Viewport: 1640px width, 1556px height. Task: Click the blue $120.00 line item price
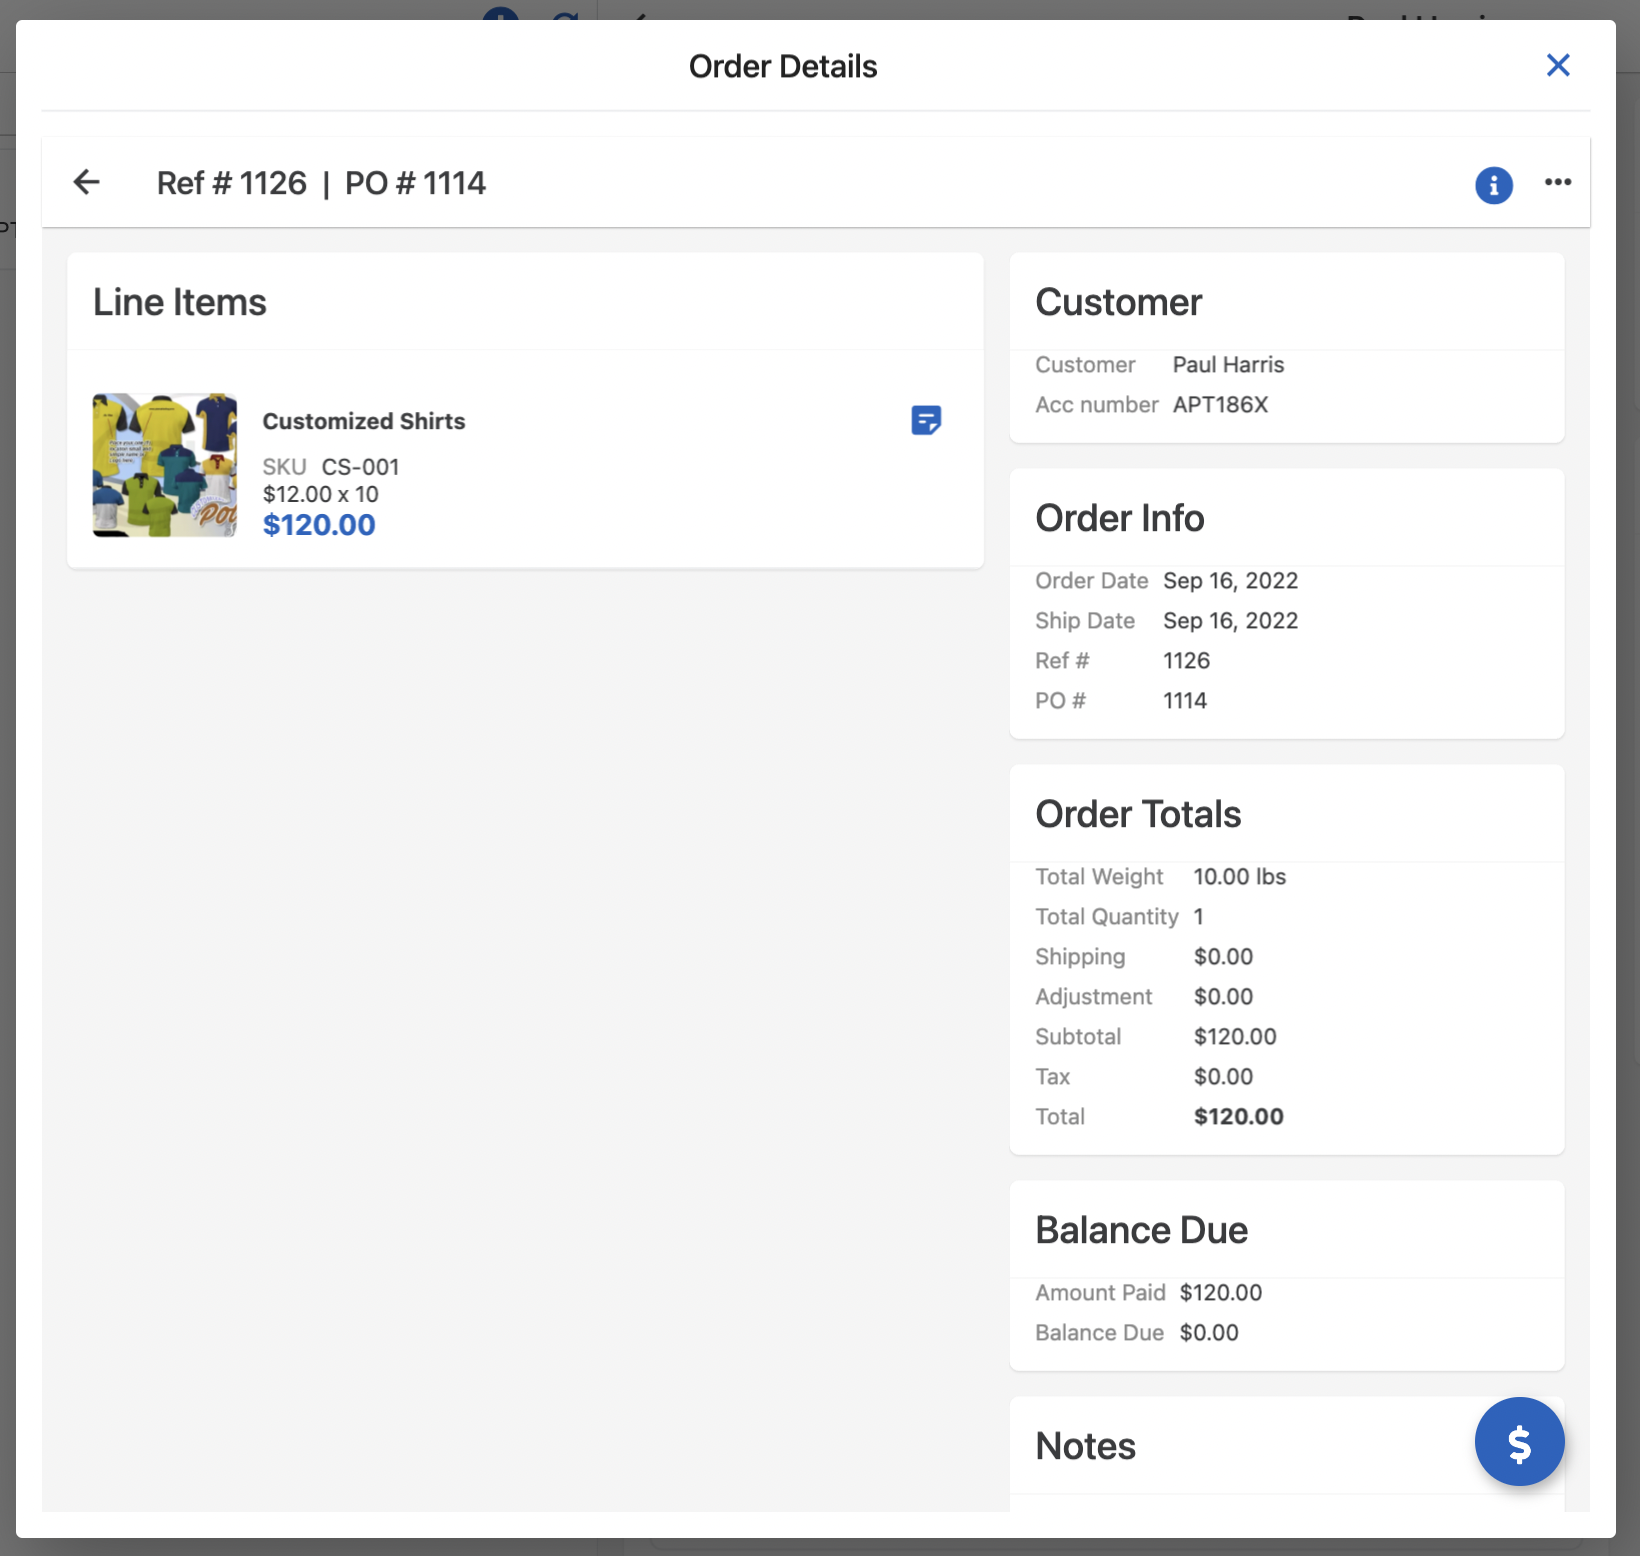point(319,525)
